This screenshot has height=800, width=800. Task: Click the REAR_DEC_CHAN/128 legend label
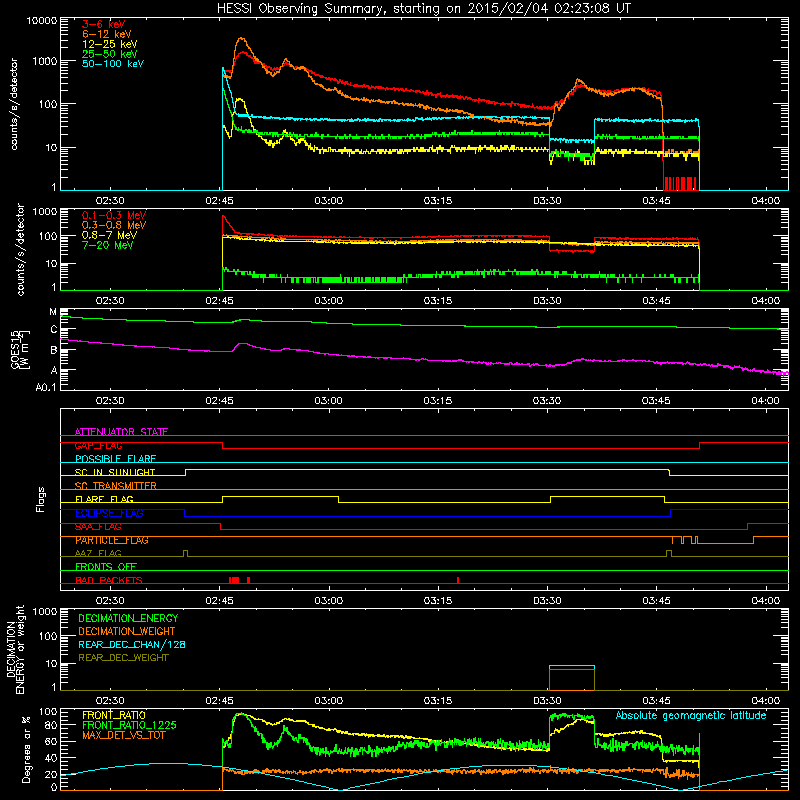point(132,644)
